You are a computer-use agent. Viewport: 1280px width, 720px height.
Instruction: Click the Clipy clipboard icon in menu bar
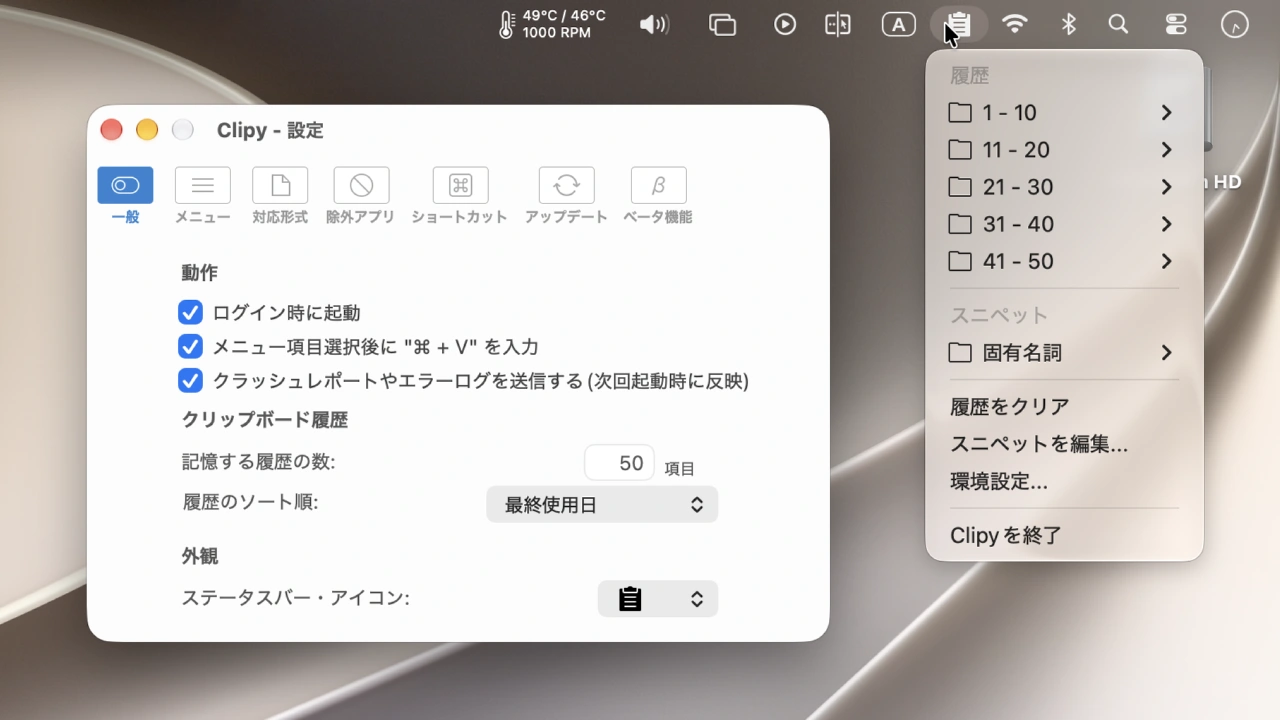click(x=959, y=24)
